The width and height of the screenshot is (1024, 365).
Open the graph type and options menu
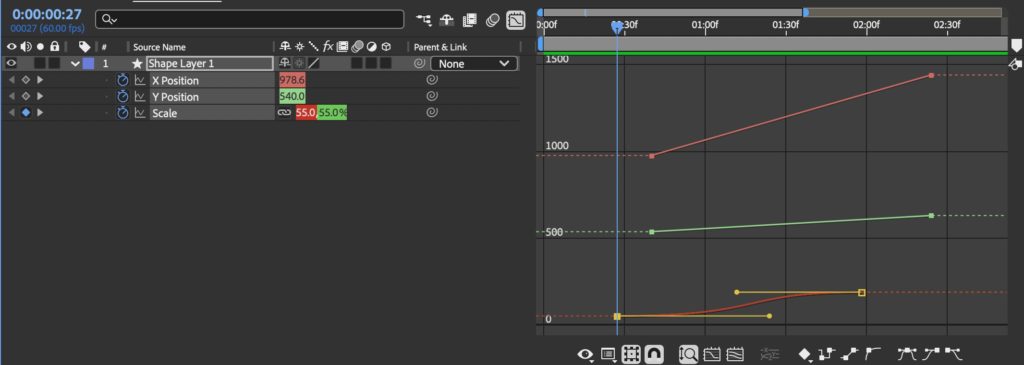point(608,354)
